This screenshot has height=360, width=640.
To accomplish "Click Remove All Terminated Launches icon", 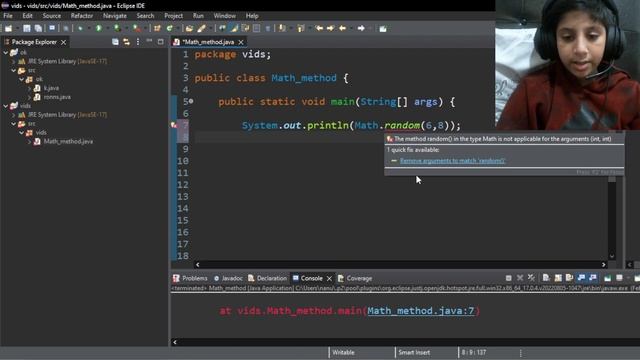I will [x=531, y=278].
